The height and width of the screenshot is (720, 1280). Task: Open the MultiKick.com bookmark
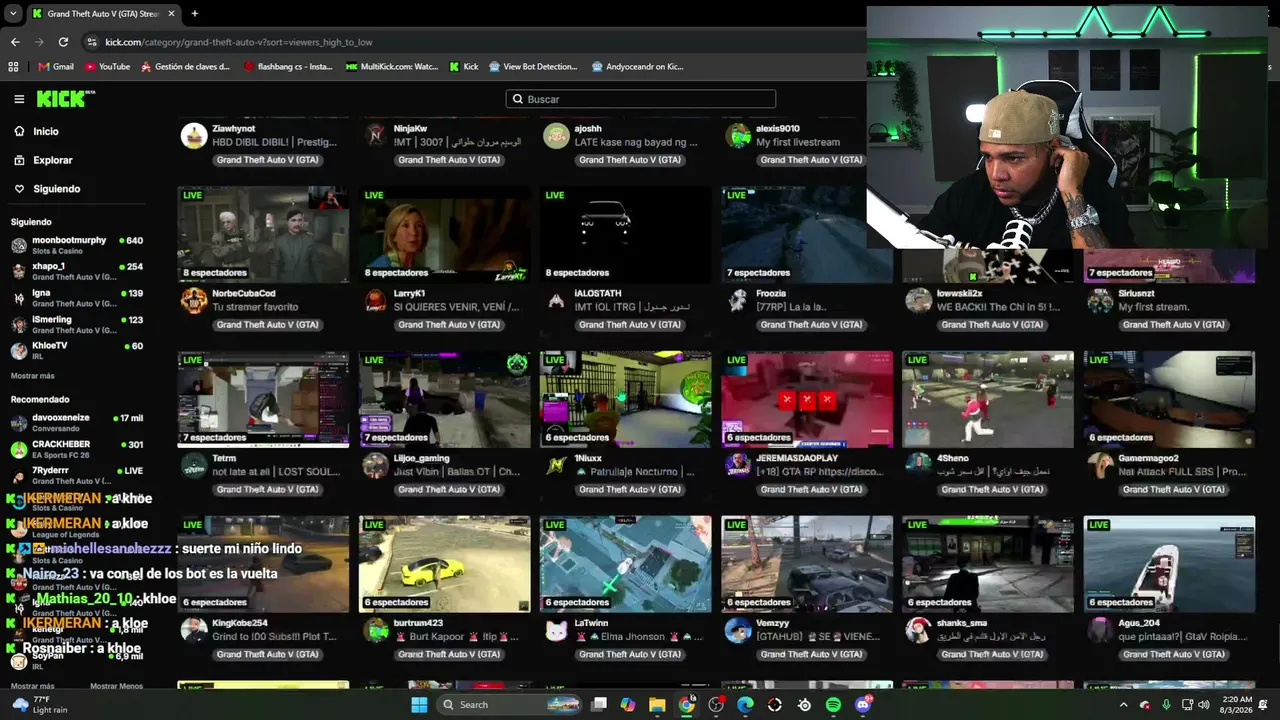(x=392, y=67)
